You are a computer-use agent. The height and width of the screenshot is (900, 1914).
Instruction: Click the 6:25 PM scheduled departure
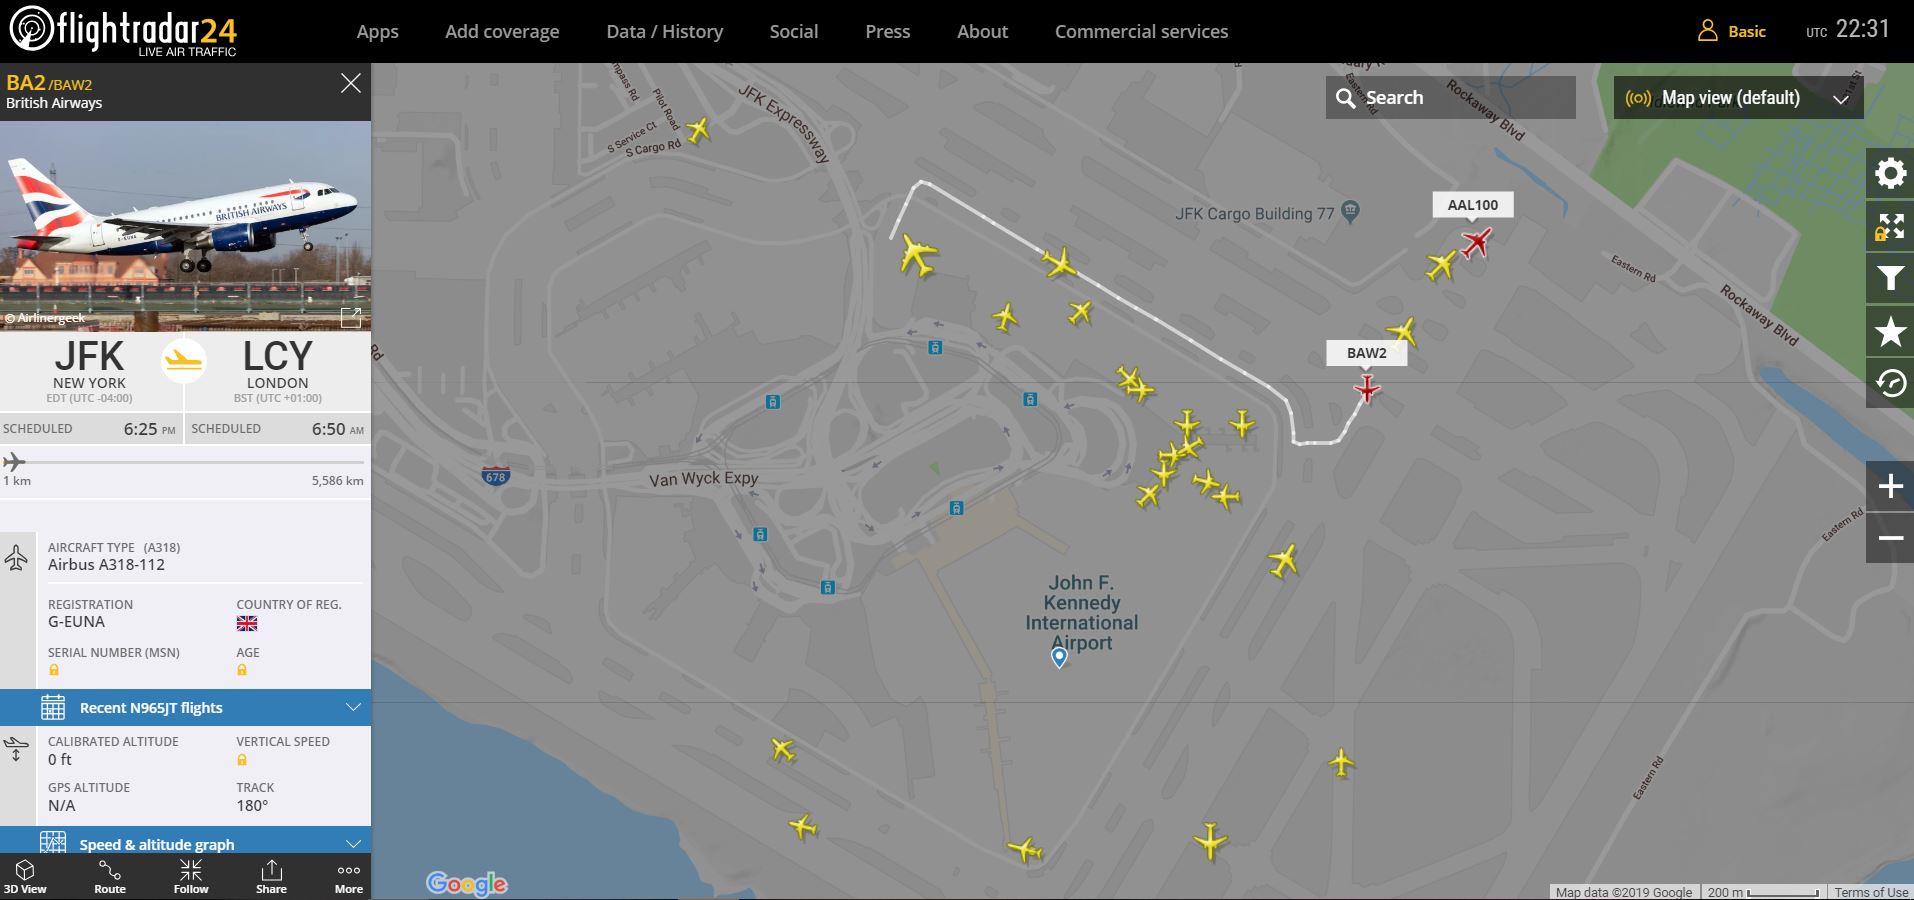click(x=149, y=429)
